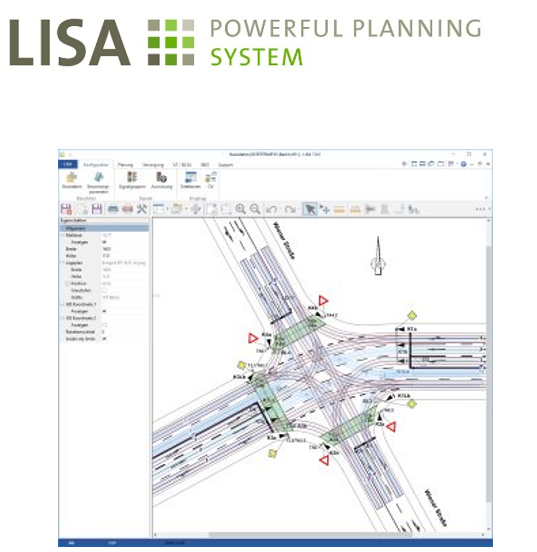Click the north arrow symbol on the plan
The width and height of the screenshot is (537, 552).
tap(378, 256)
